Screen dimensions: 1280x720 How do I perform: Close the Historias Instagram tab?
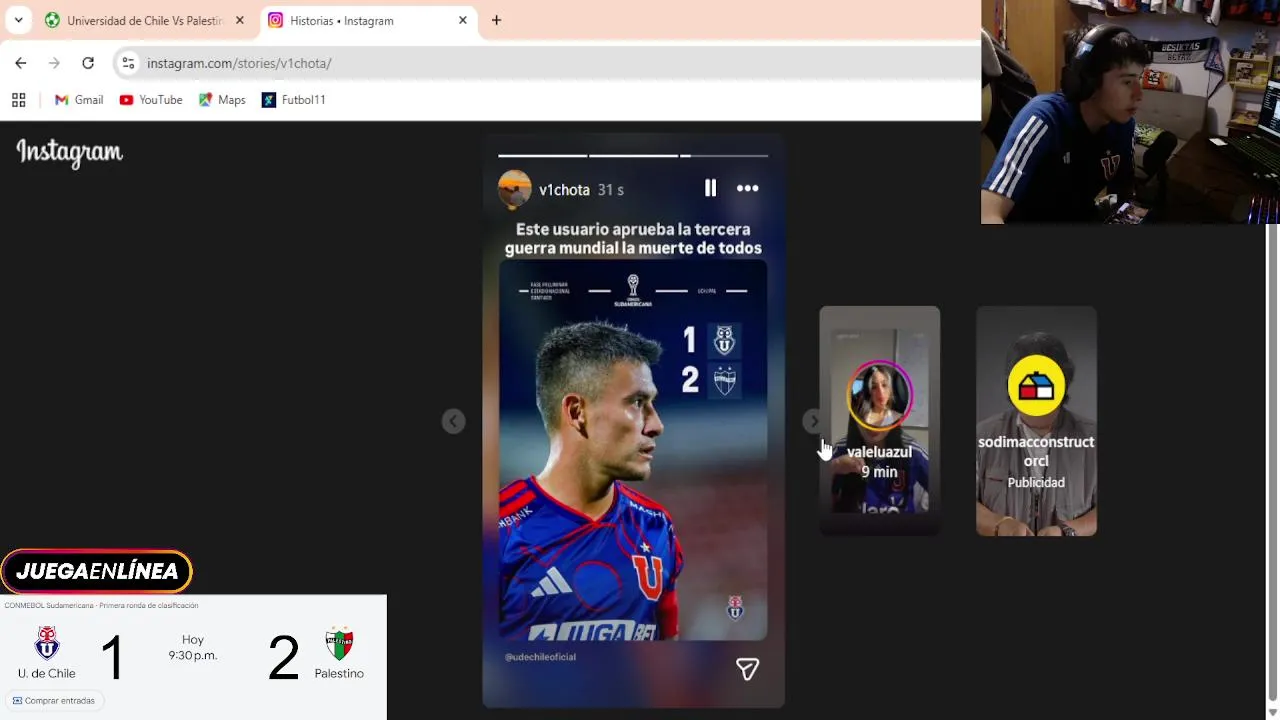[x=462, y=20]
